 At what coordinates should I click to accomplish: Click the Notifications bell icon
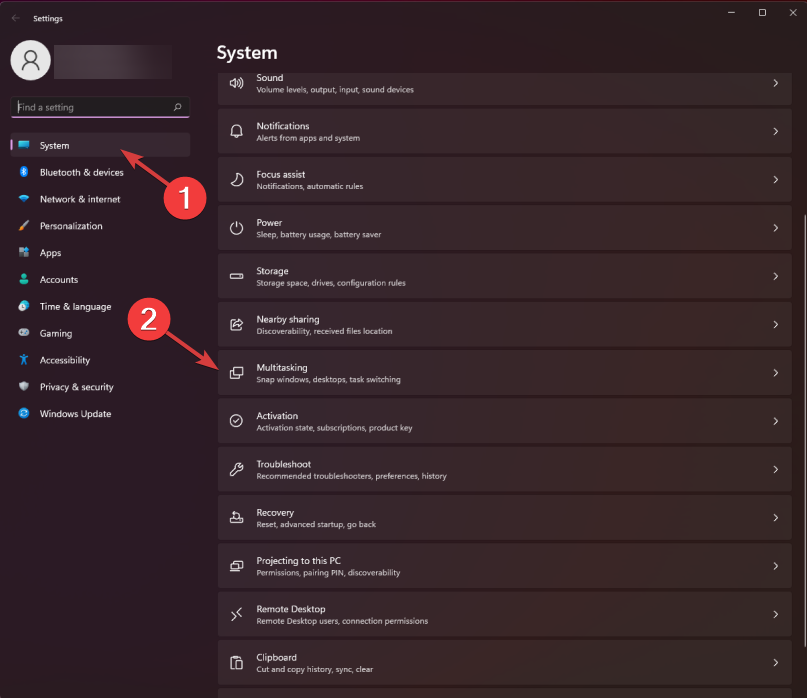coord(236,131)
